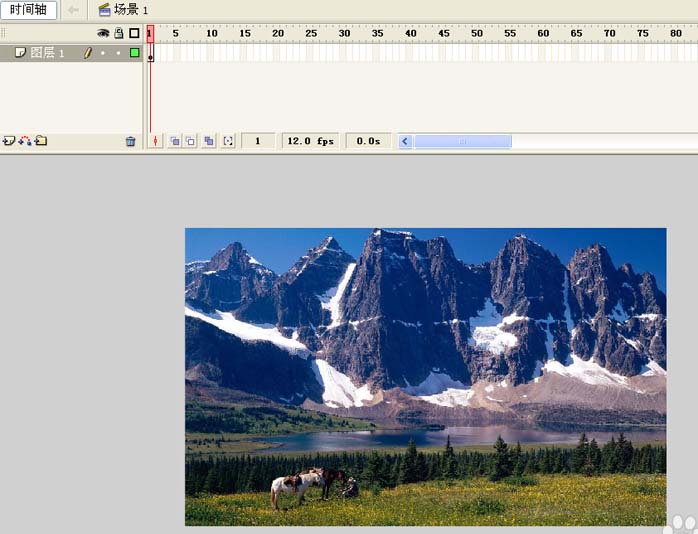This screenshot has width=698, height=534.
Task: Click frame 30 on the timeline ruler
Action: [344, 33]
